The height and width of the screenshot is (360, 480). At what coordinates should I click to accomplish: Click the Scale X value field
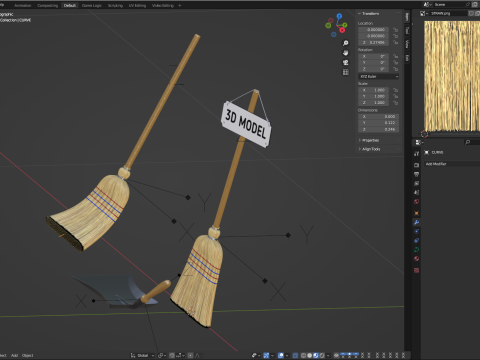(374, 90)
